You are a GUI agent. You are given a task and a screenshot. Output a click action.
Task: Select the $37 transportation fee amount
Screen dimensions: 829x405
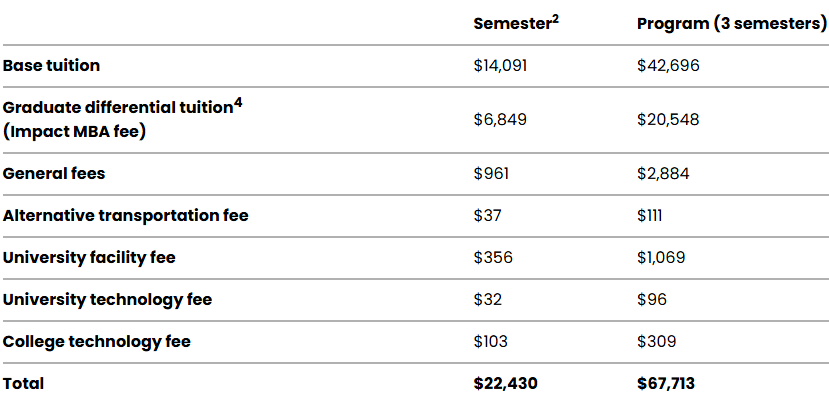click(x=487, y=215)
